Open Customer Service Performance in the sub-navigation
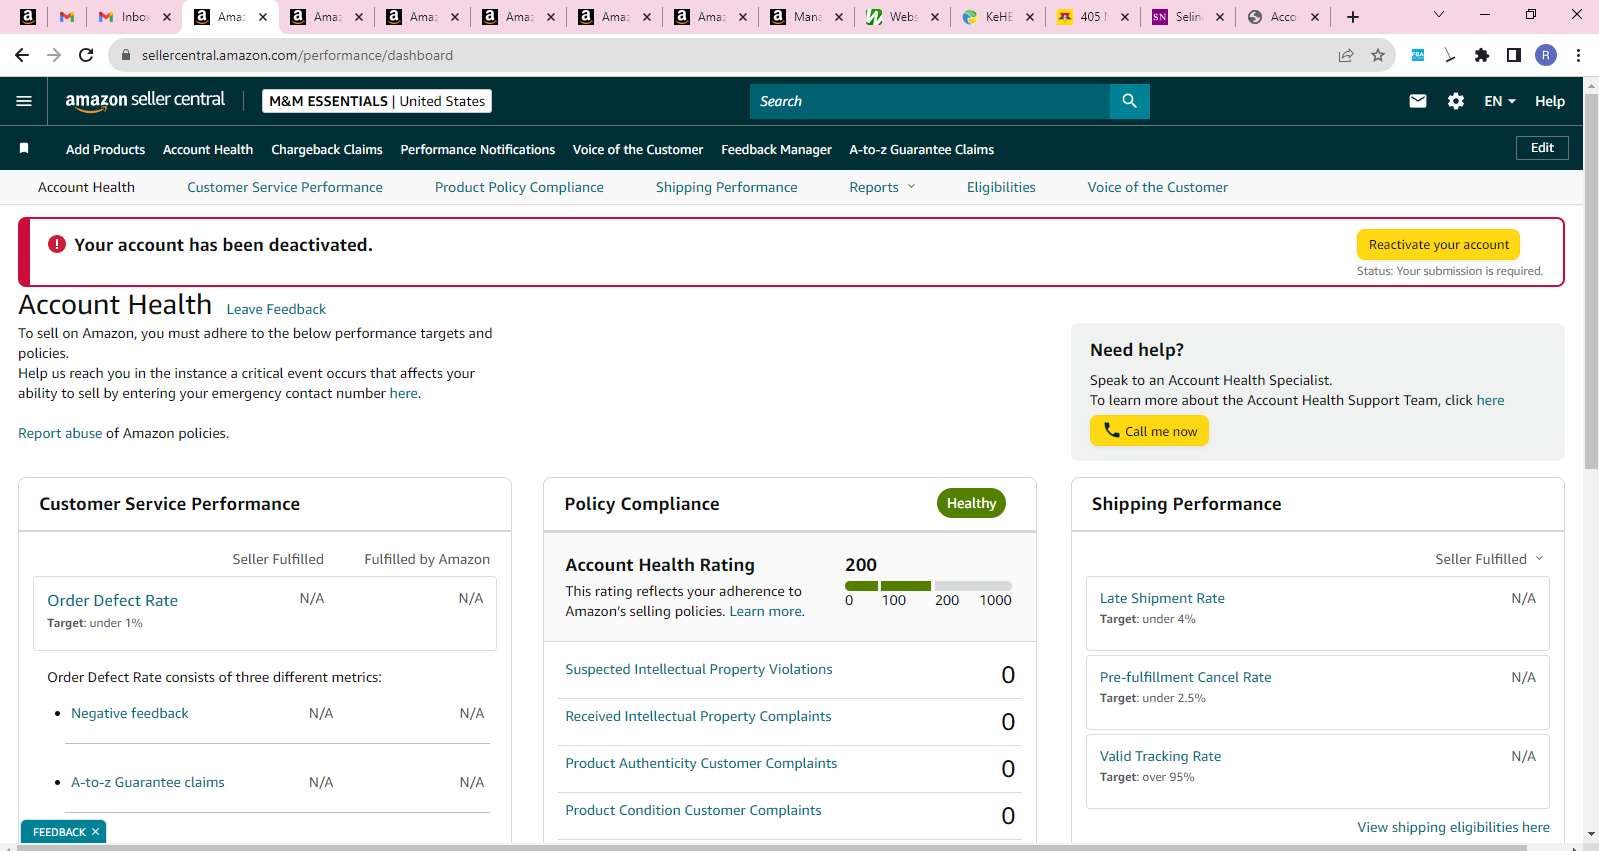The width and height of the screenshot is (1599, 851). (285, 187)
